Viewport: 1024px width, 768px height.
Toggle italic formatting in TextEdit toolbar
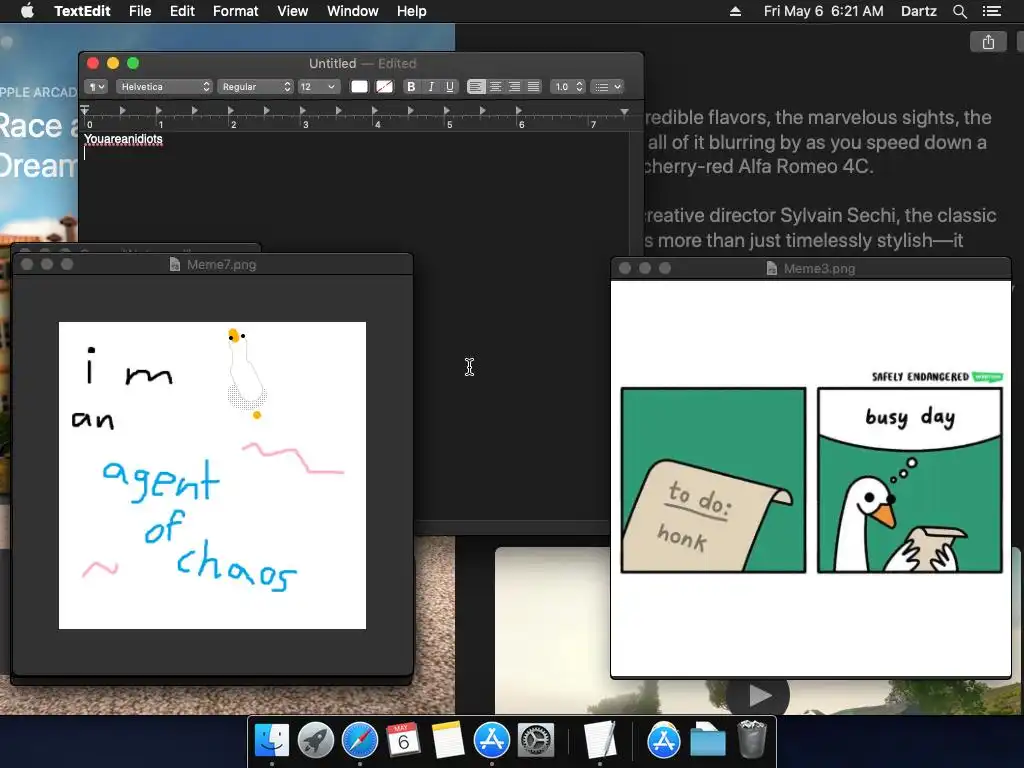pyautogui.click(x=430, y=87)
